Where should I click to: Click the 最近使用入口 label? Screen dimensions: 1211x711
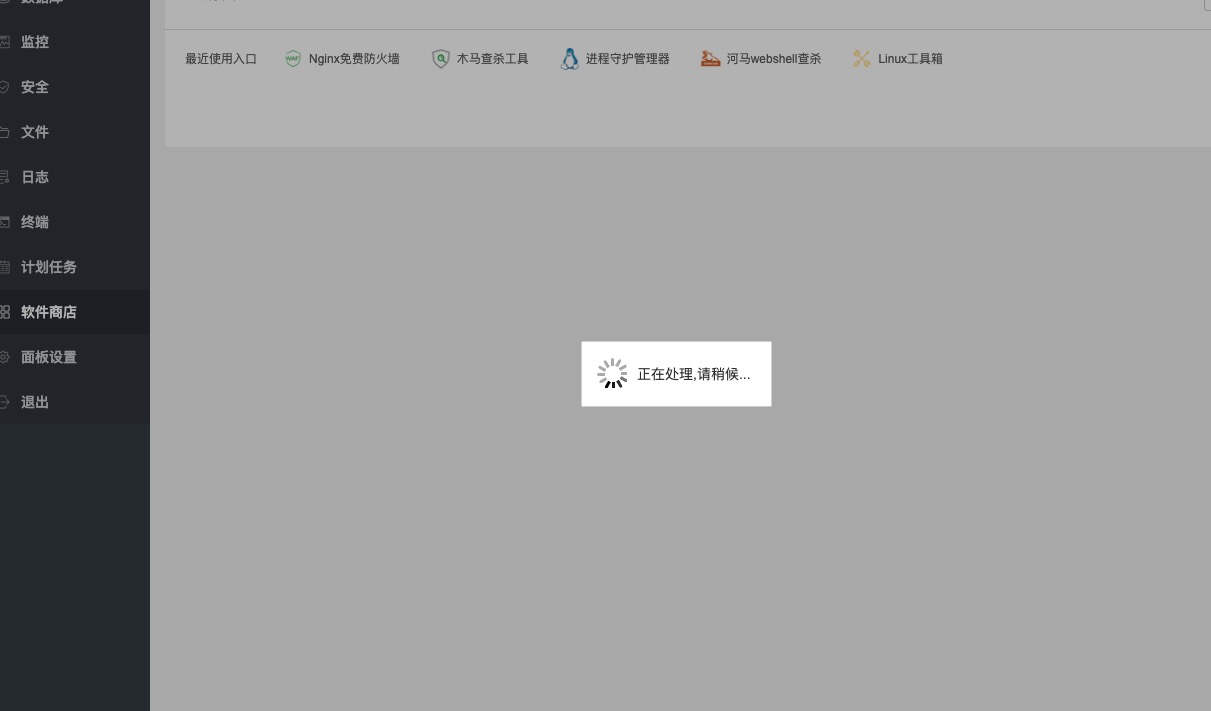click(221, 59)
